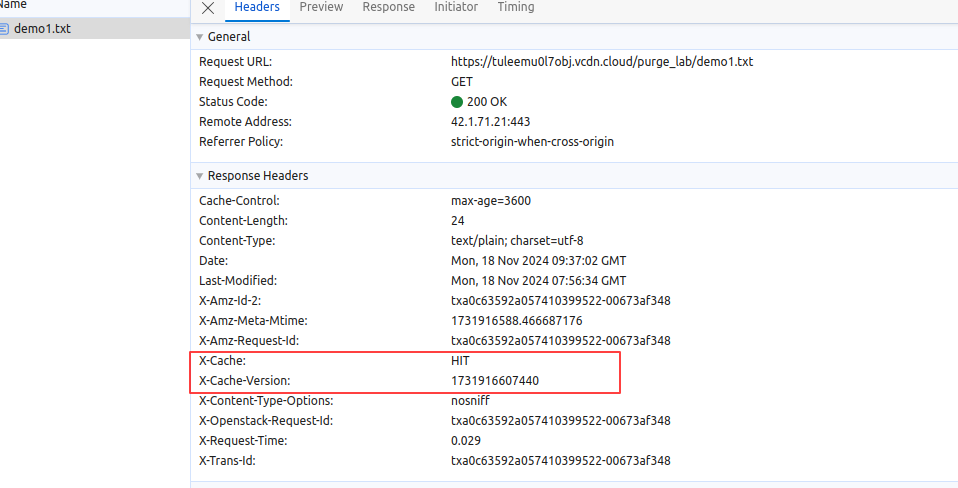Click the demo1.txt document file icon
Viewport: 958px width, 488px height.
pyautogui.click(x=5, y=29)
